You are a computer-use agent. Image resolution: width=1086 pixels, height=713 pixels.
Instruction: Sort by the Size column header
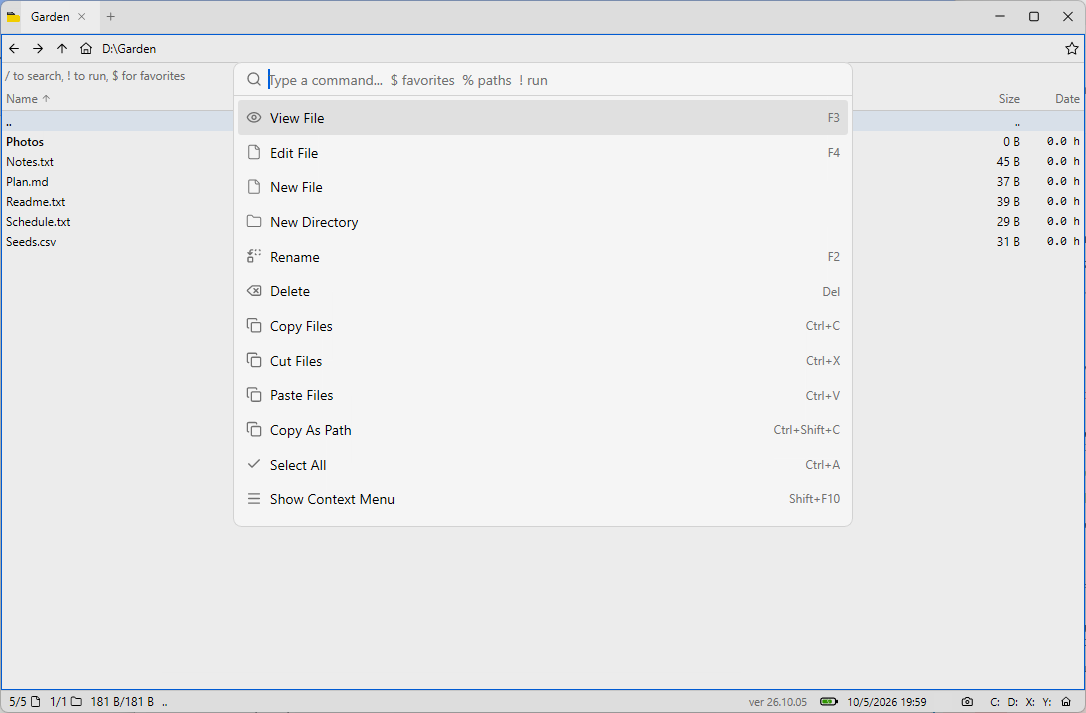(x=1009, y=98)
